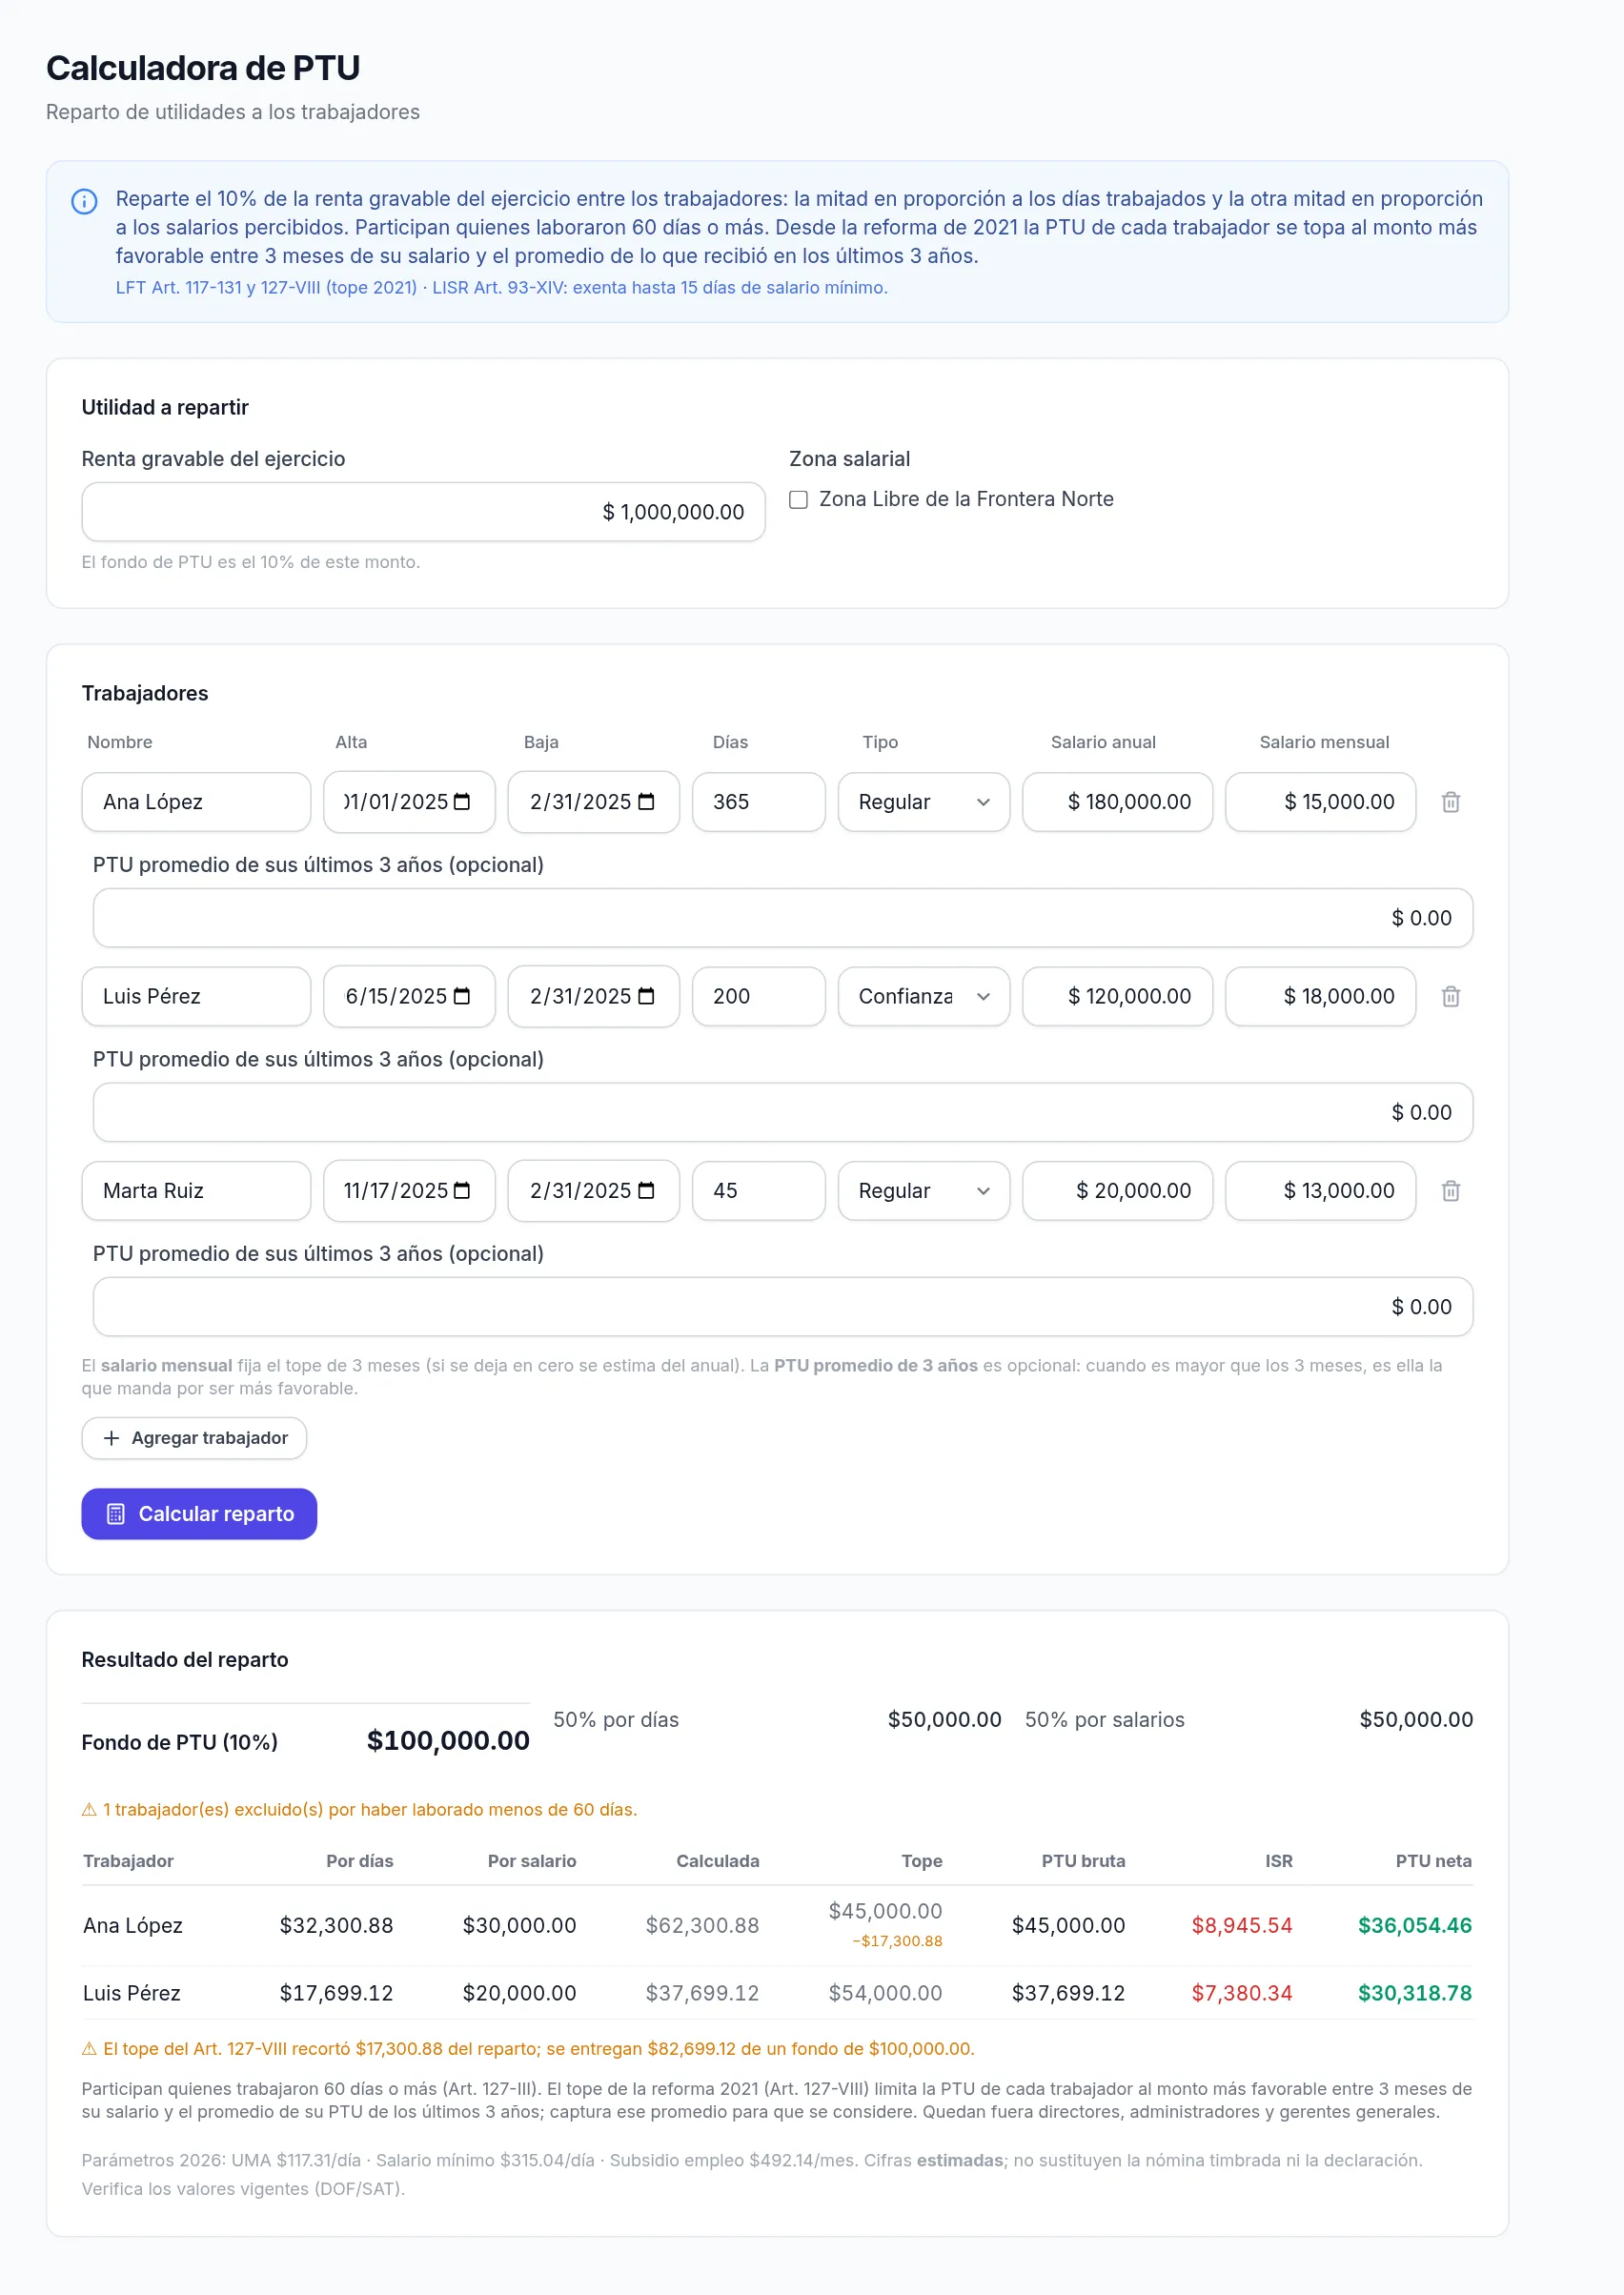The image size is (1624, 2295).
Task: Click the Calcular reparto button
Action: [199, 1514]
